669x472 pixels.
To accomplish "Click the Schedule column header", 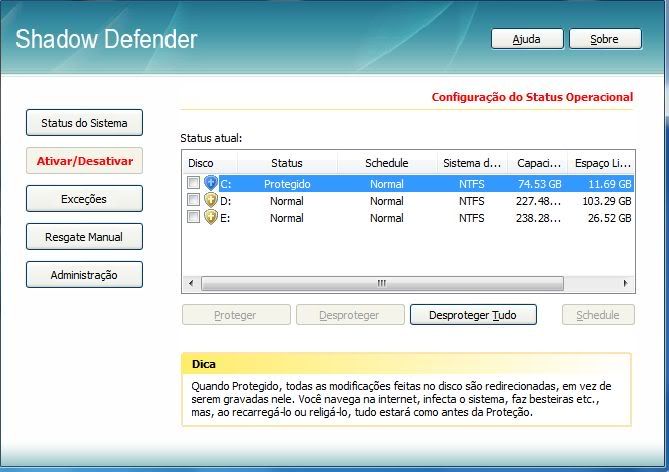I will [387, 163].
